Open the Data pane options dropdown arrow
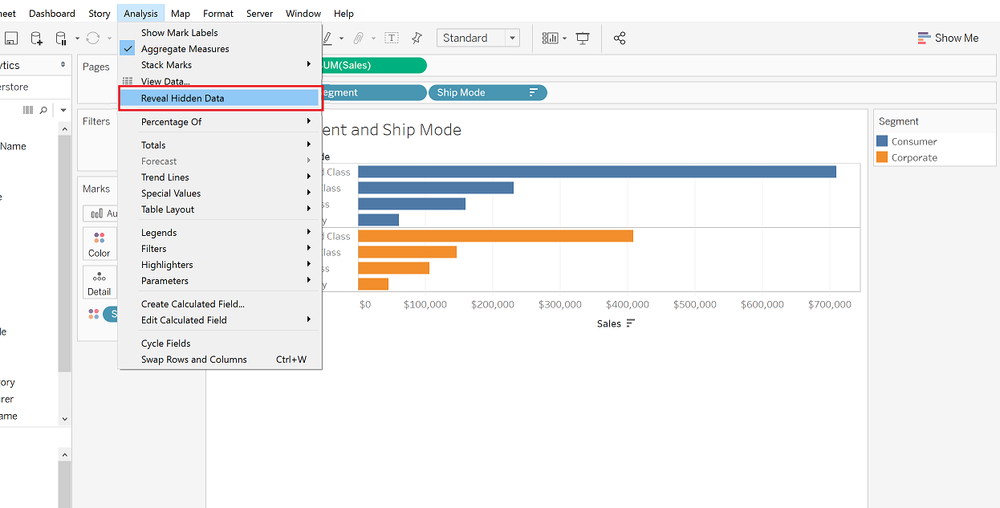1000x508 pixels. tap(63, 110)
